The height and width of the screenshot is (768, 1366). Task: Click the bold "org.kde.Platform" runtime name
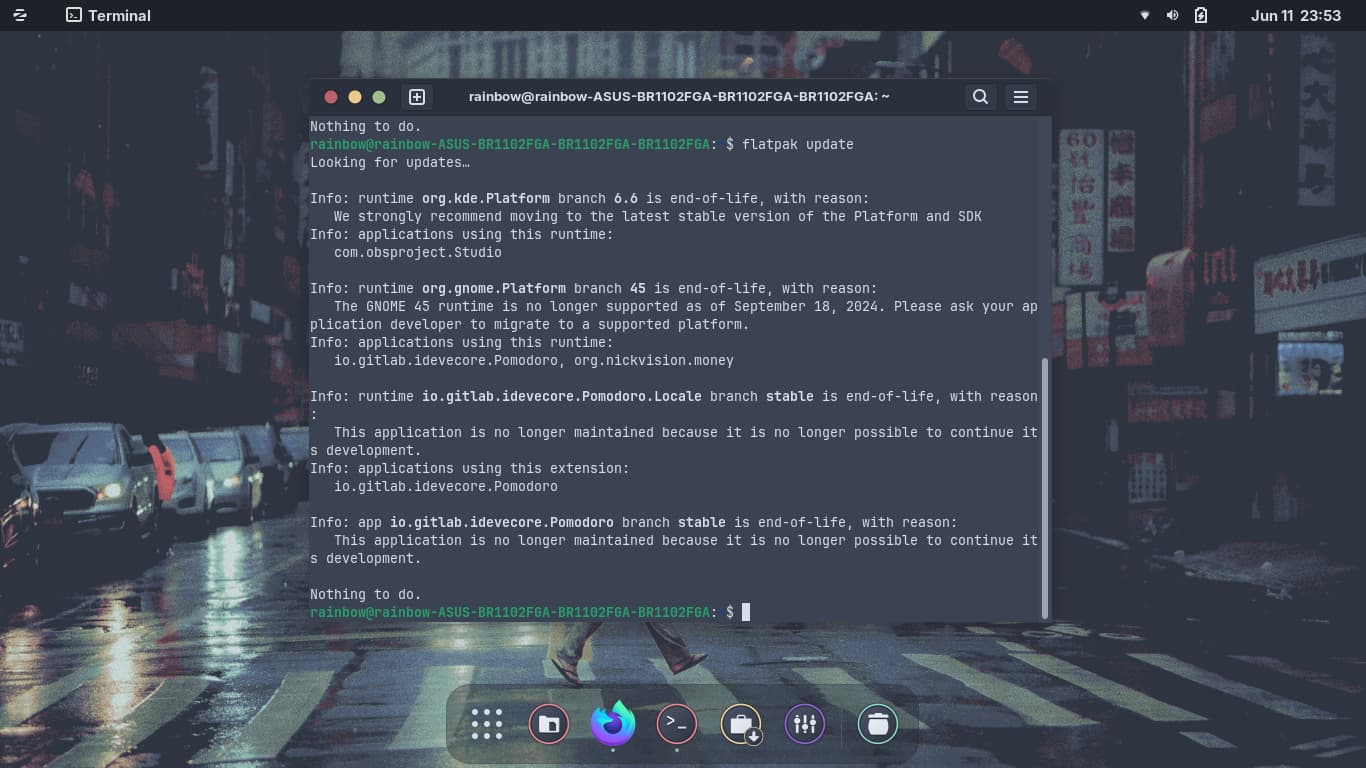click(486, 199)
